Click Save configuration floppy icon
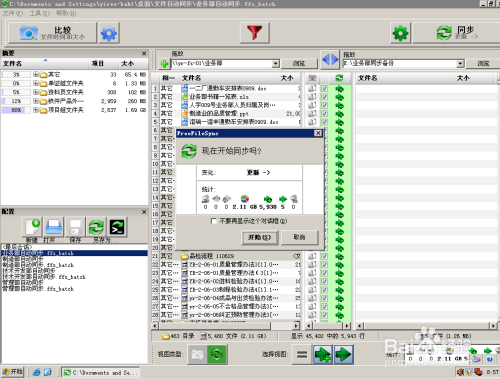This screenshot has height=379, width=500. [x=75, y=227]
